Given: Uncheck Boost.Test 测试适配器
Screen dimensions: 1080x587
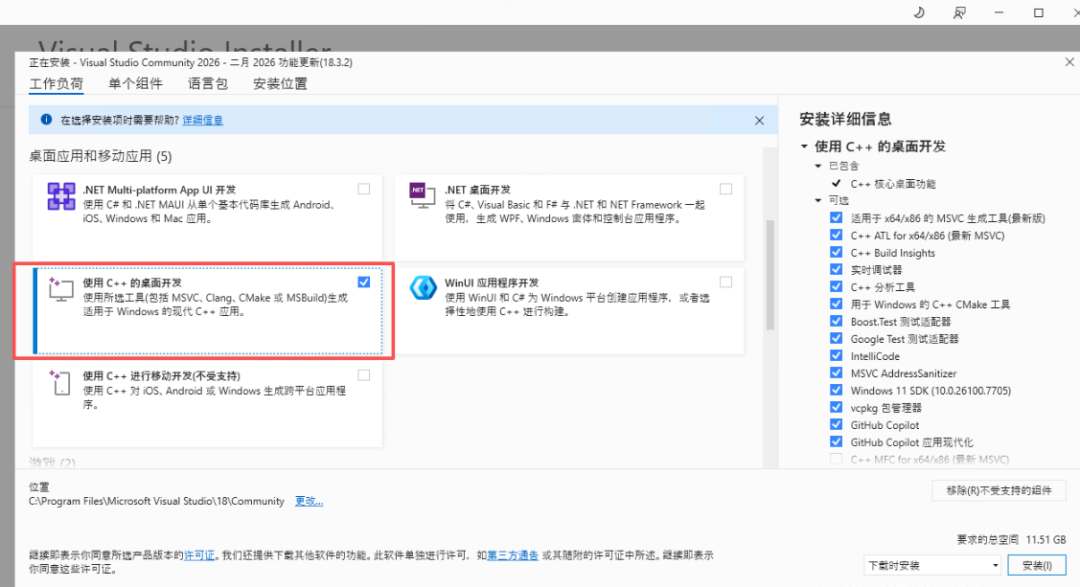Looking at the screenshot, I should tap(836, 321).
